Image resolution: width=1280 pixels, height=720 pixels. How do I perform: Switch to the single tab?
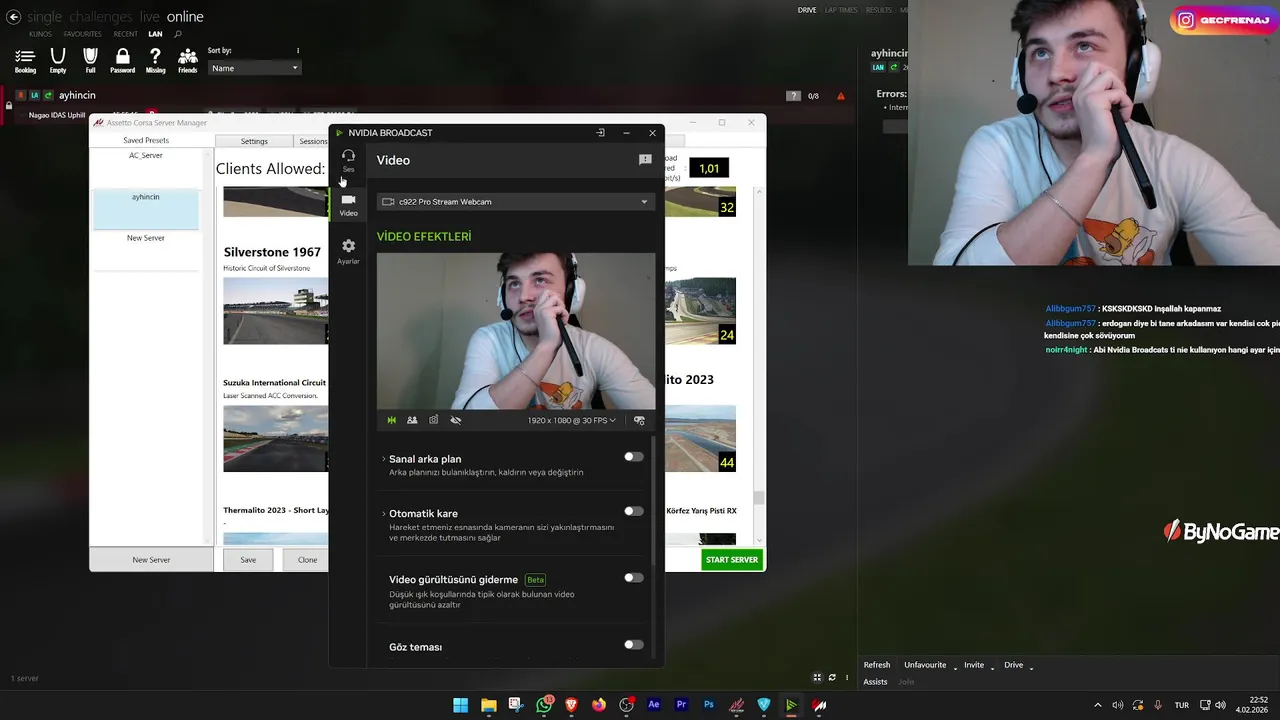(x=44, y=17)
